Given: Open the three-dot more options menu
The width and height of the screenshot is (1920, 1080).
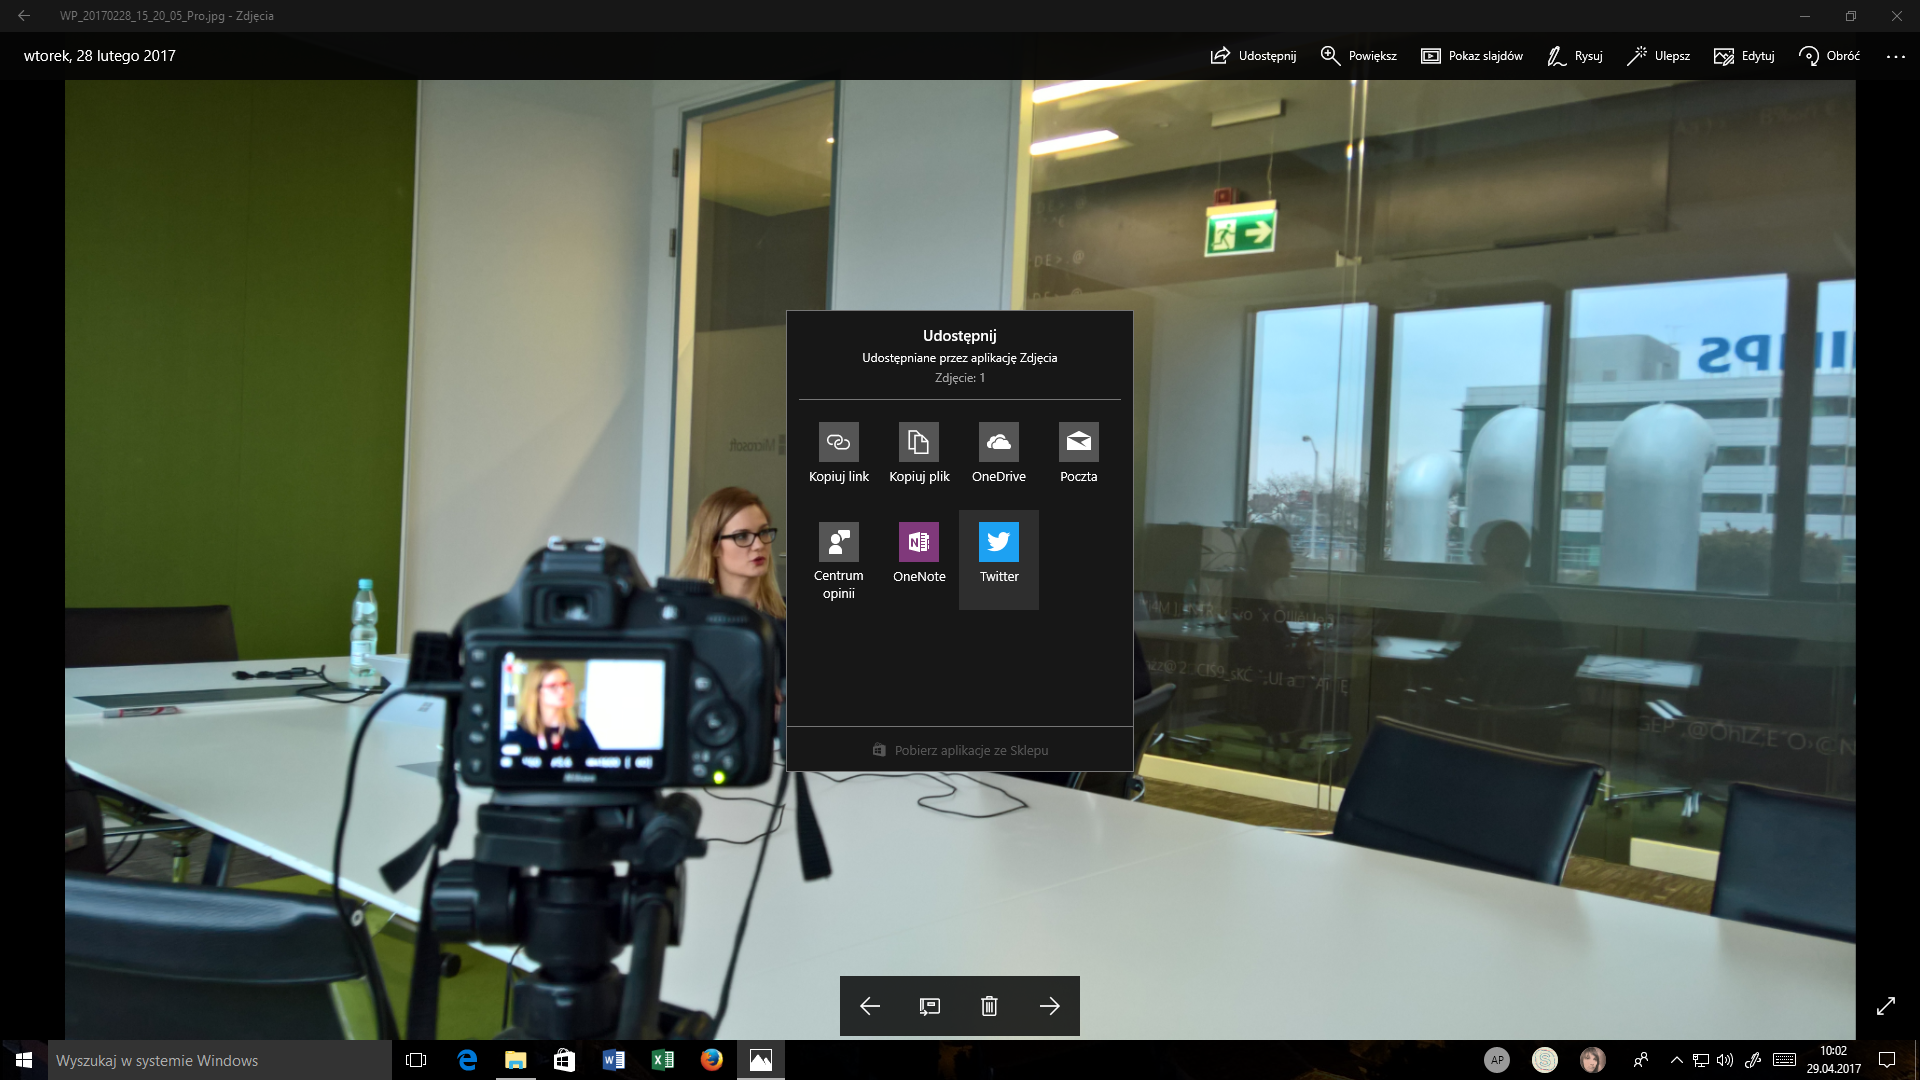Looking at the screenshot, I should [x=1895, y=57].
